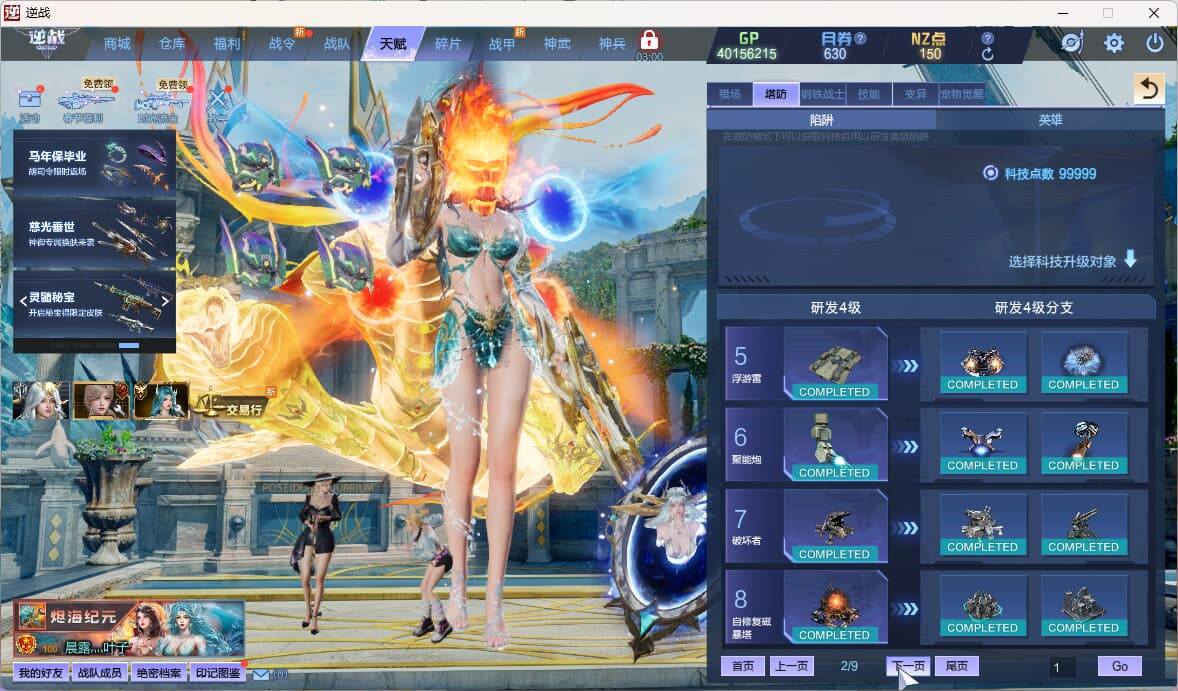Open 战队成员 team members

(x=100, y=673)
